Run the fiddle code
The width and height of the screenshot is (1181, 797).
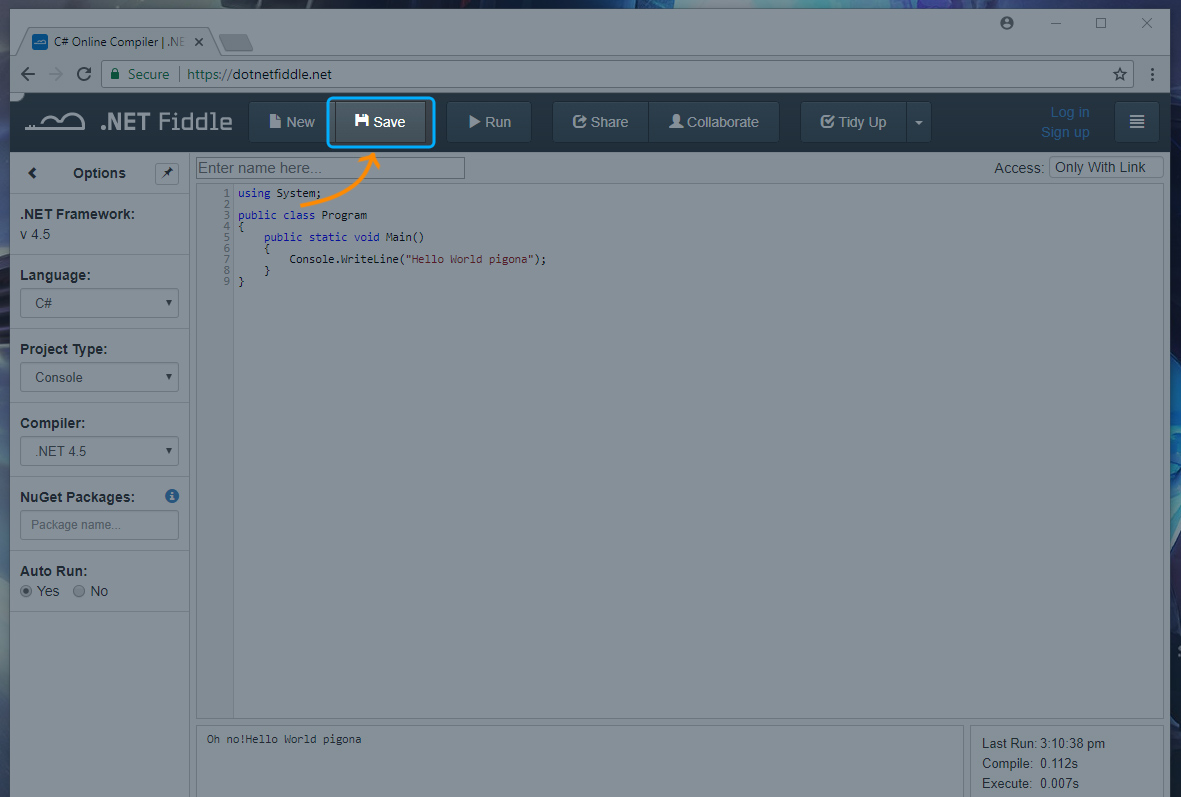489,122
